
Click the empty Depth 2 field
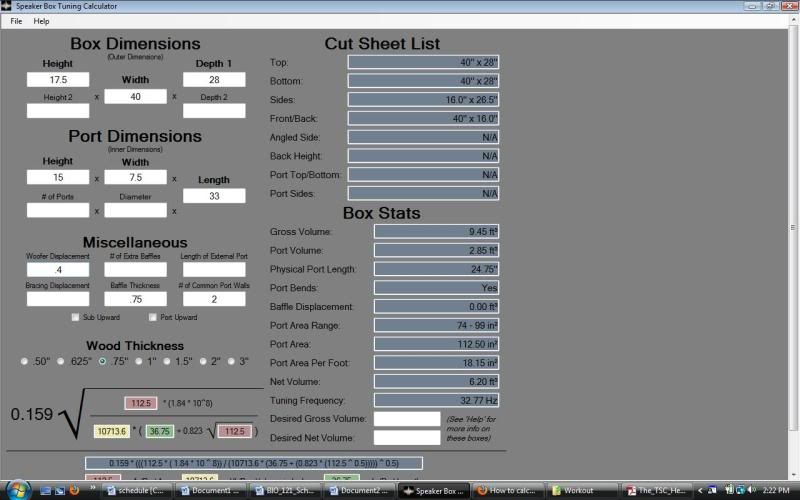[214, 111]
